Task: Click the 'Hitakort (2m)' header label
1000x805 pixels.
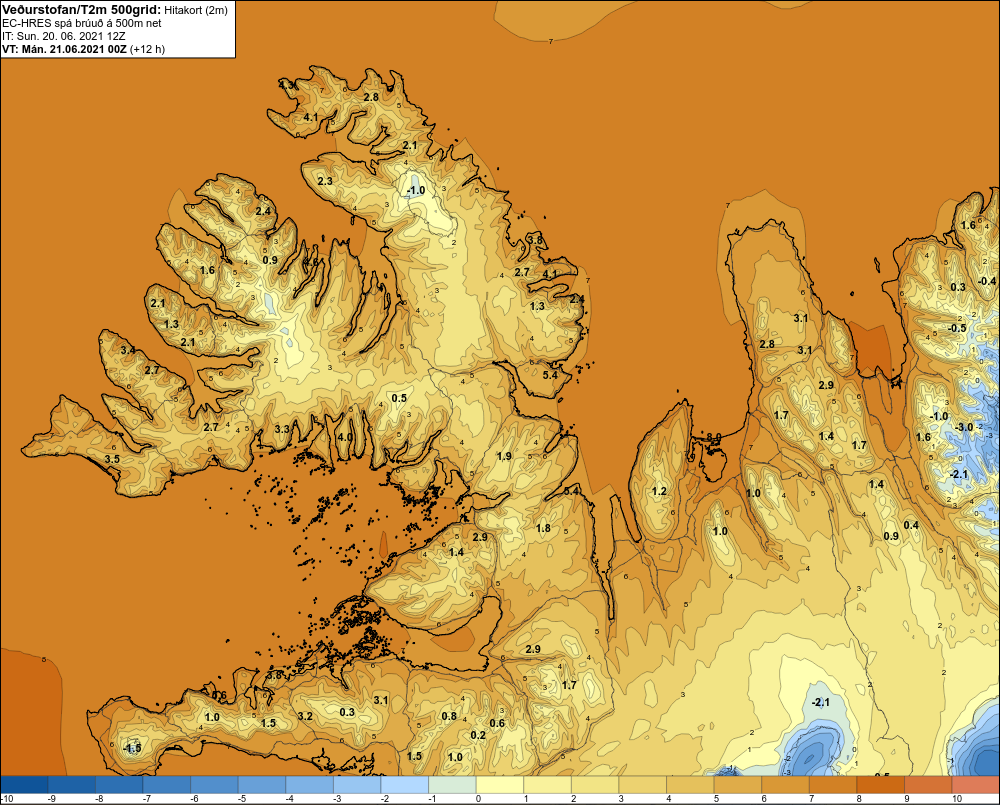Action: point(196,10)
